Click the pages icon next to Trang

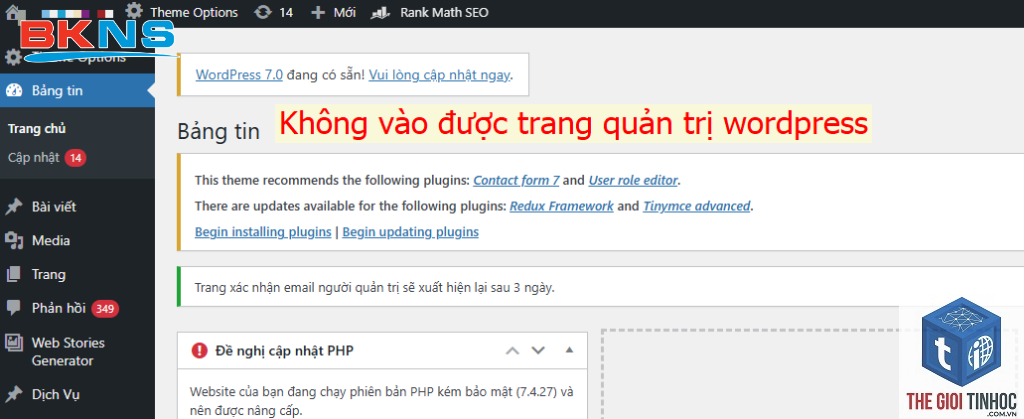pos(14,275)
